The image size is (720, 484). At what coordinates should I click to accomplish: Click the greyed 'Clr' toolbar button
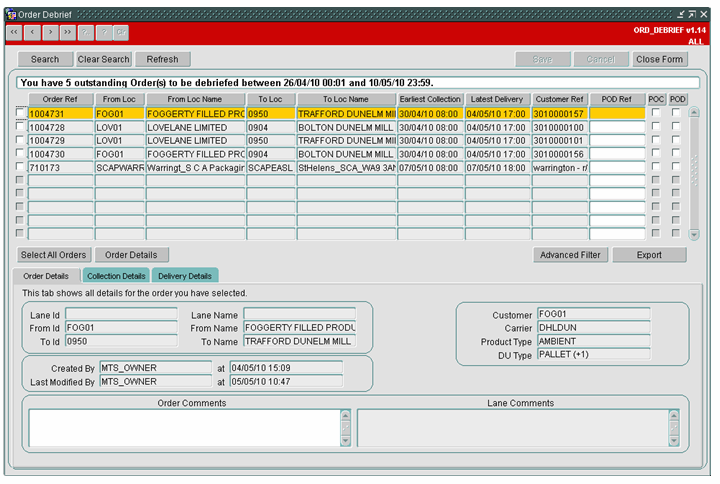[x=121, y=33]
